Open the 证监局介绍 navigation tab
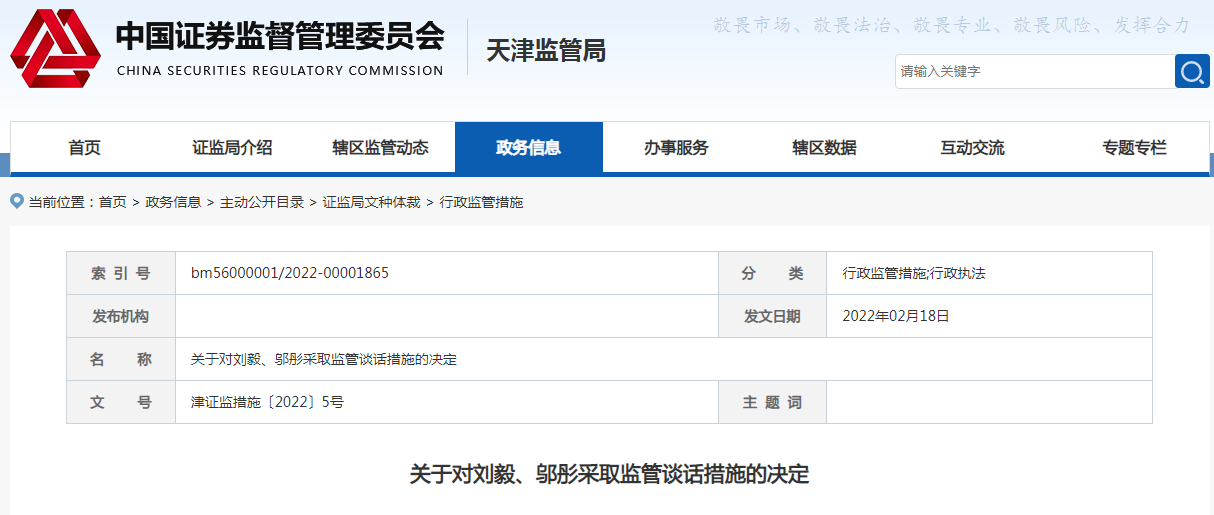Image resolution: width=1214 pixels, height=515 pixels. tap(232, 148)
